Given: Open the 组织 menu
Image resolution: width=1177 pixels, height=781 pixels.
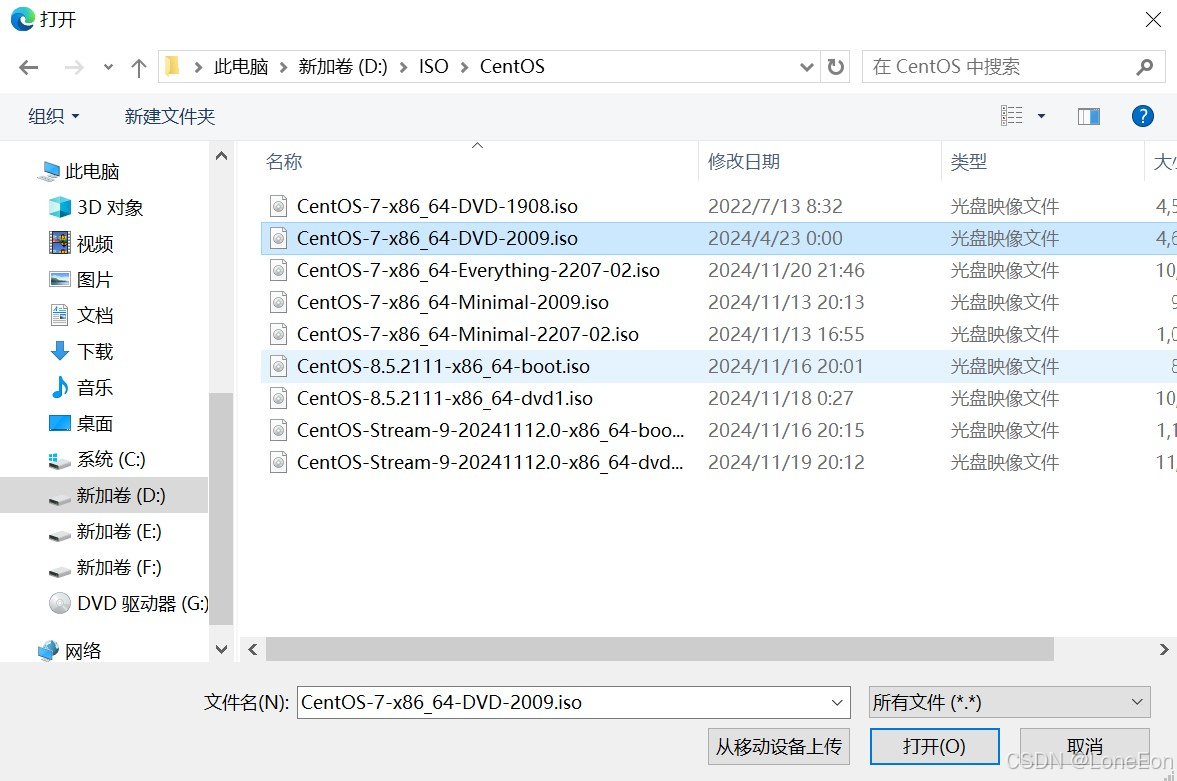Looking at the screenshot, I should pos(53,116).
